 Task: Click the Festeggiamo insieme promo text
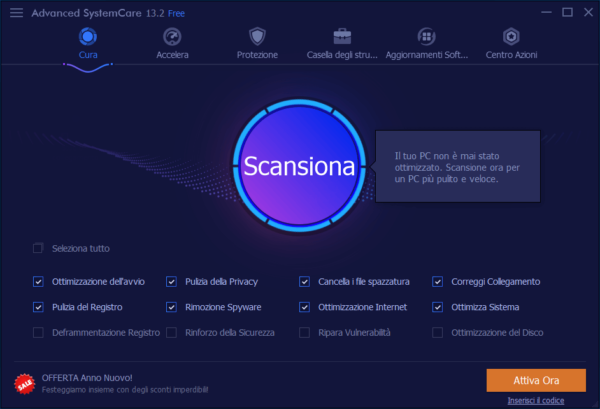(125, 390)
